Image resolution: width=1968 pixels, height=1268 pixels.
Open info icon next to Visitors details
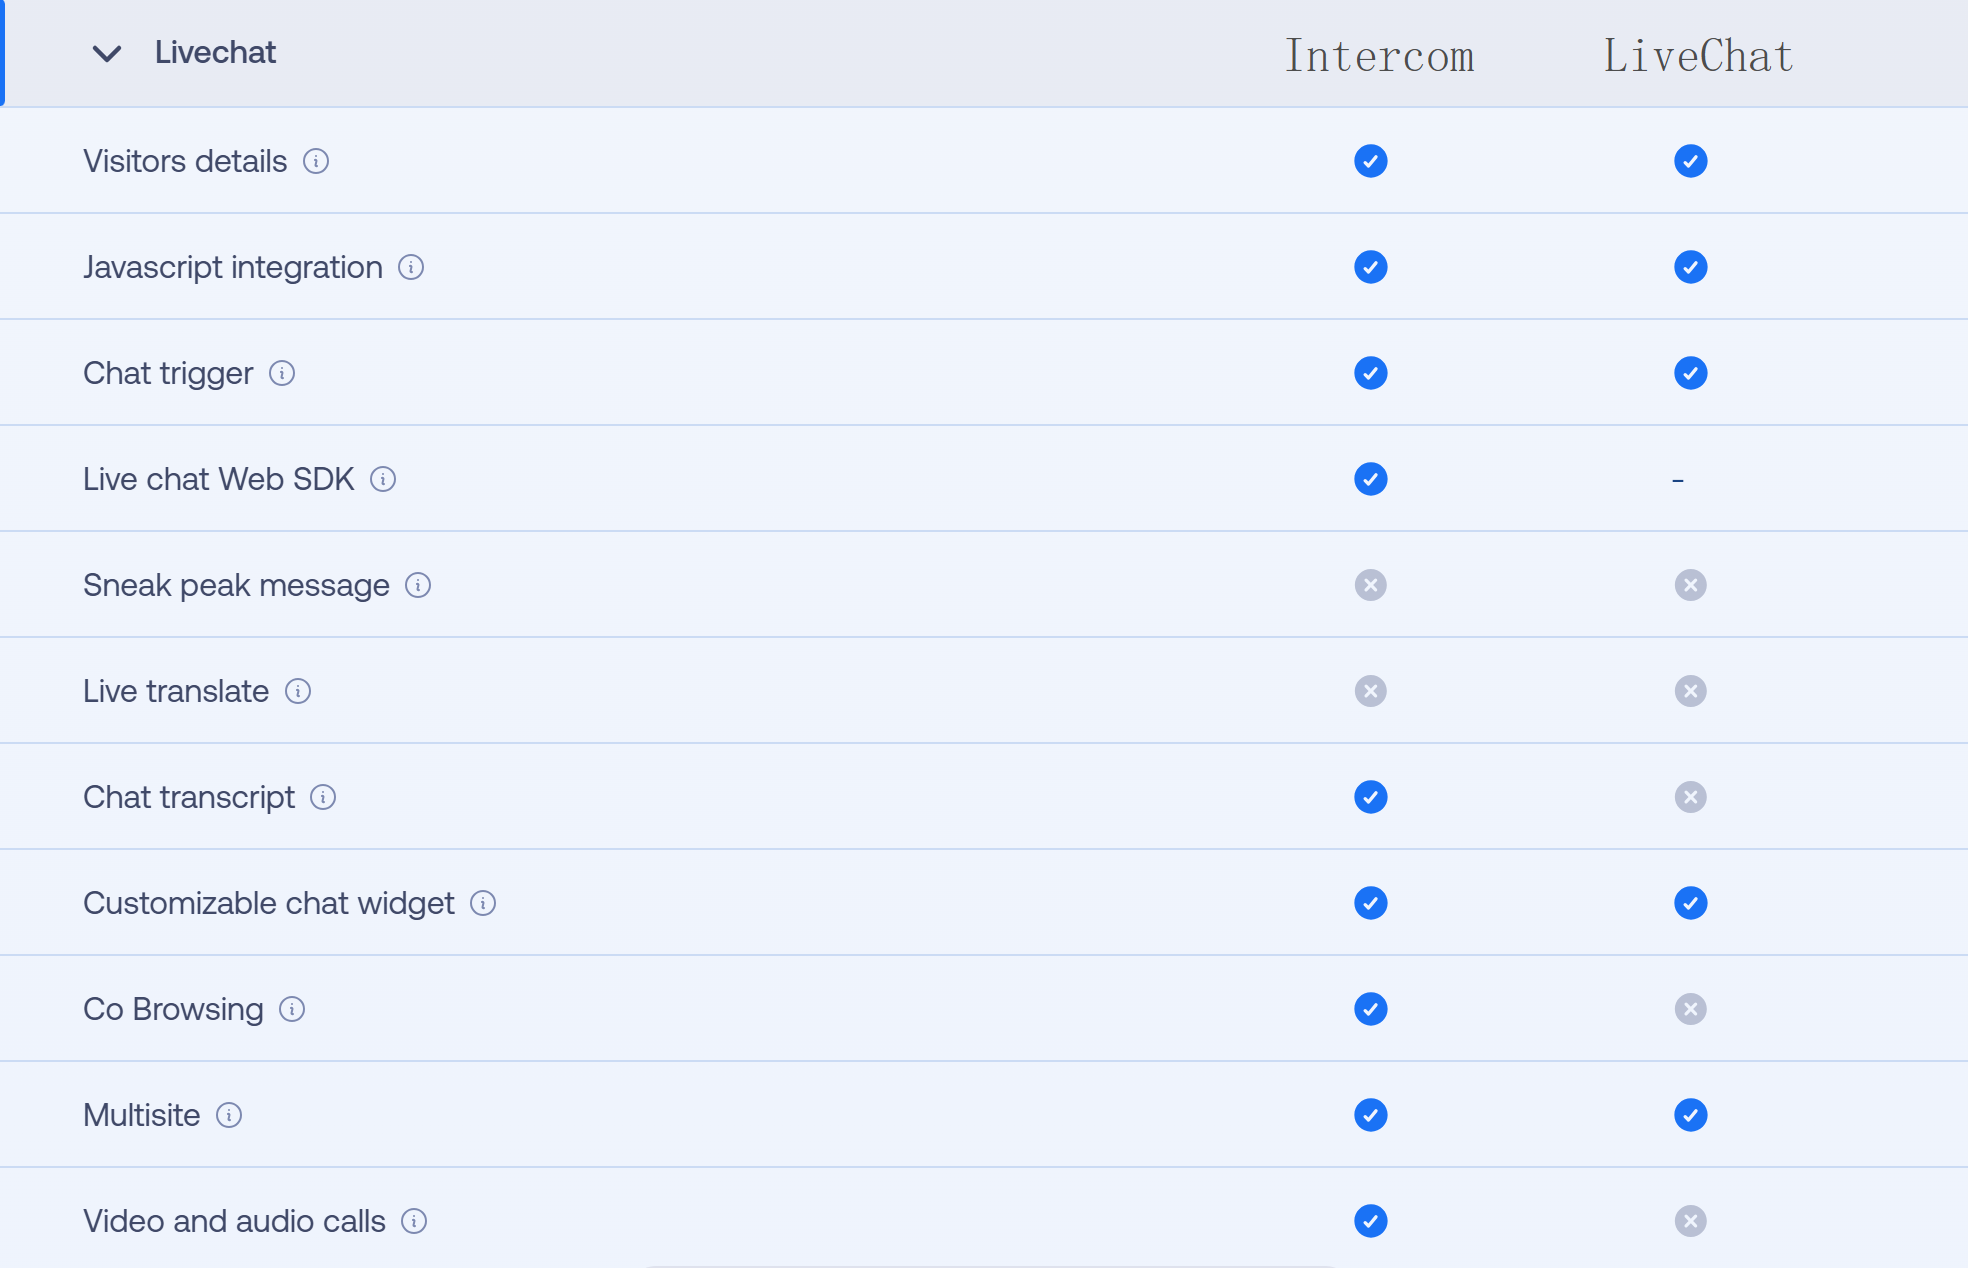[316, 161]
